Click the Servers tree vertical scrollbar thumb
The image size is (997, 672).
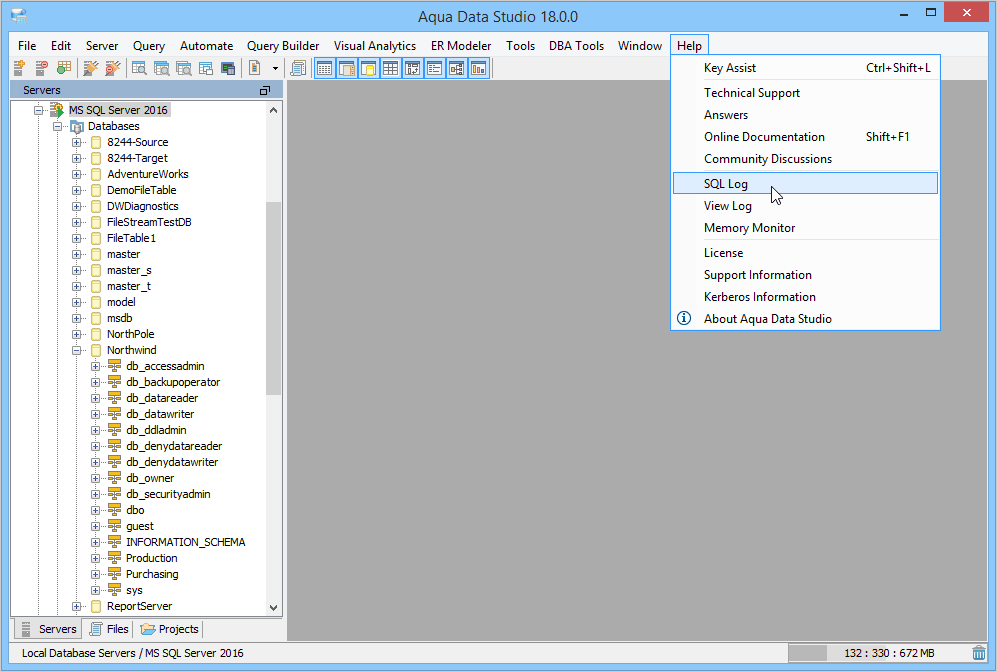[x=273, y=298]
